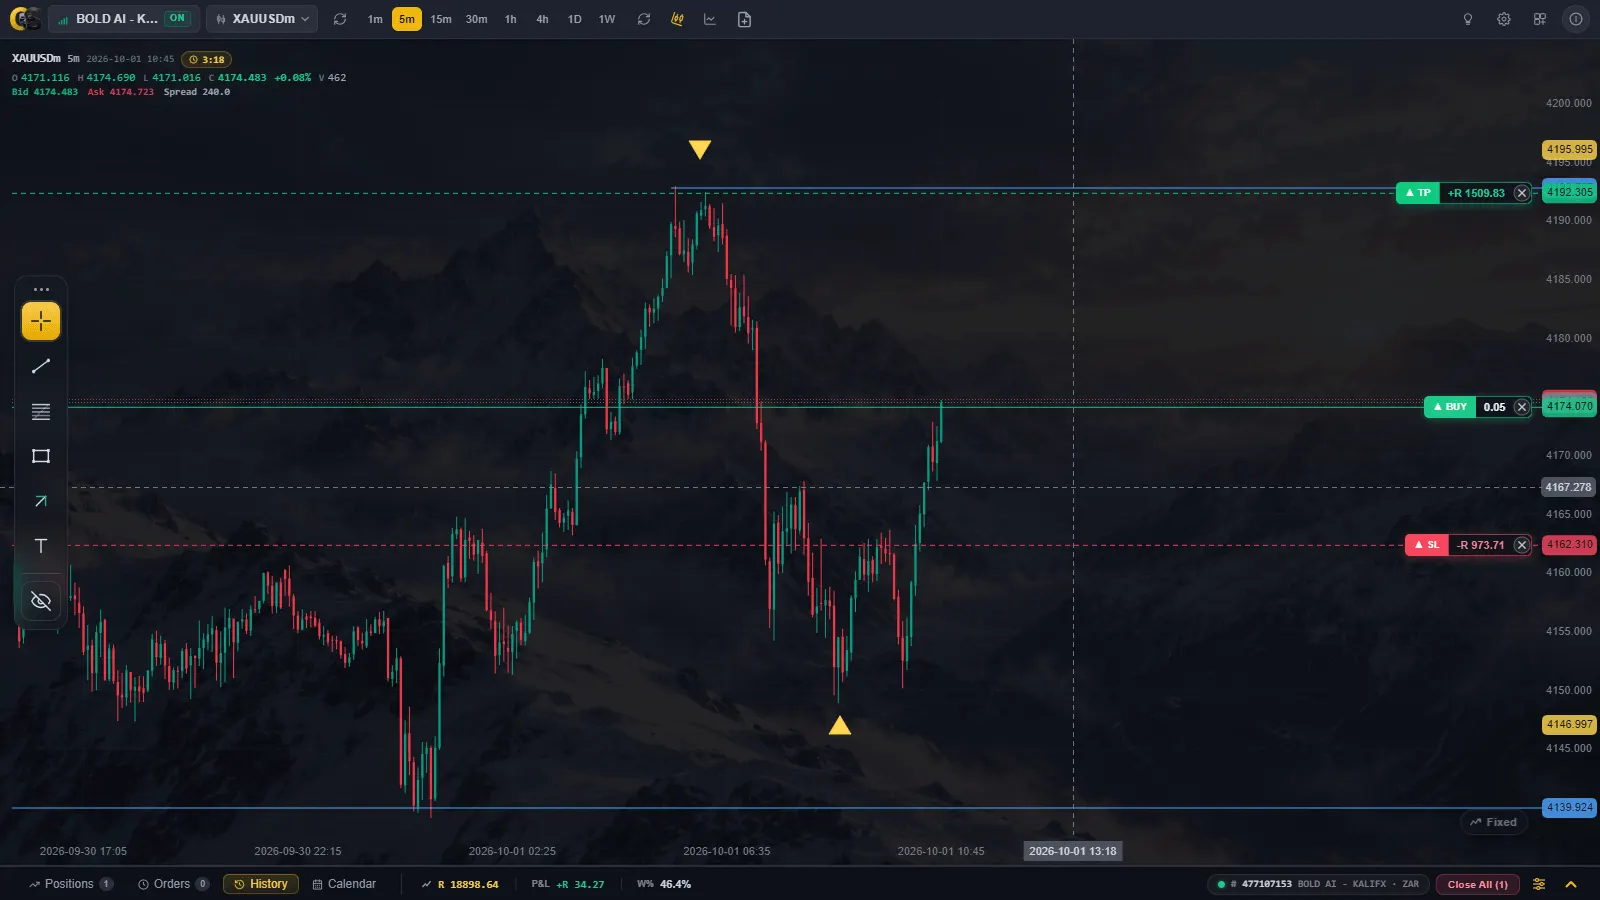Click the add-document template icon
The image size is (1600, 900).
click(x=744, y=19)
